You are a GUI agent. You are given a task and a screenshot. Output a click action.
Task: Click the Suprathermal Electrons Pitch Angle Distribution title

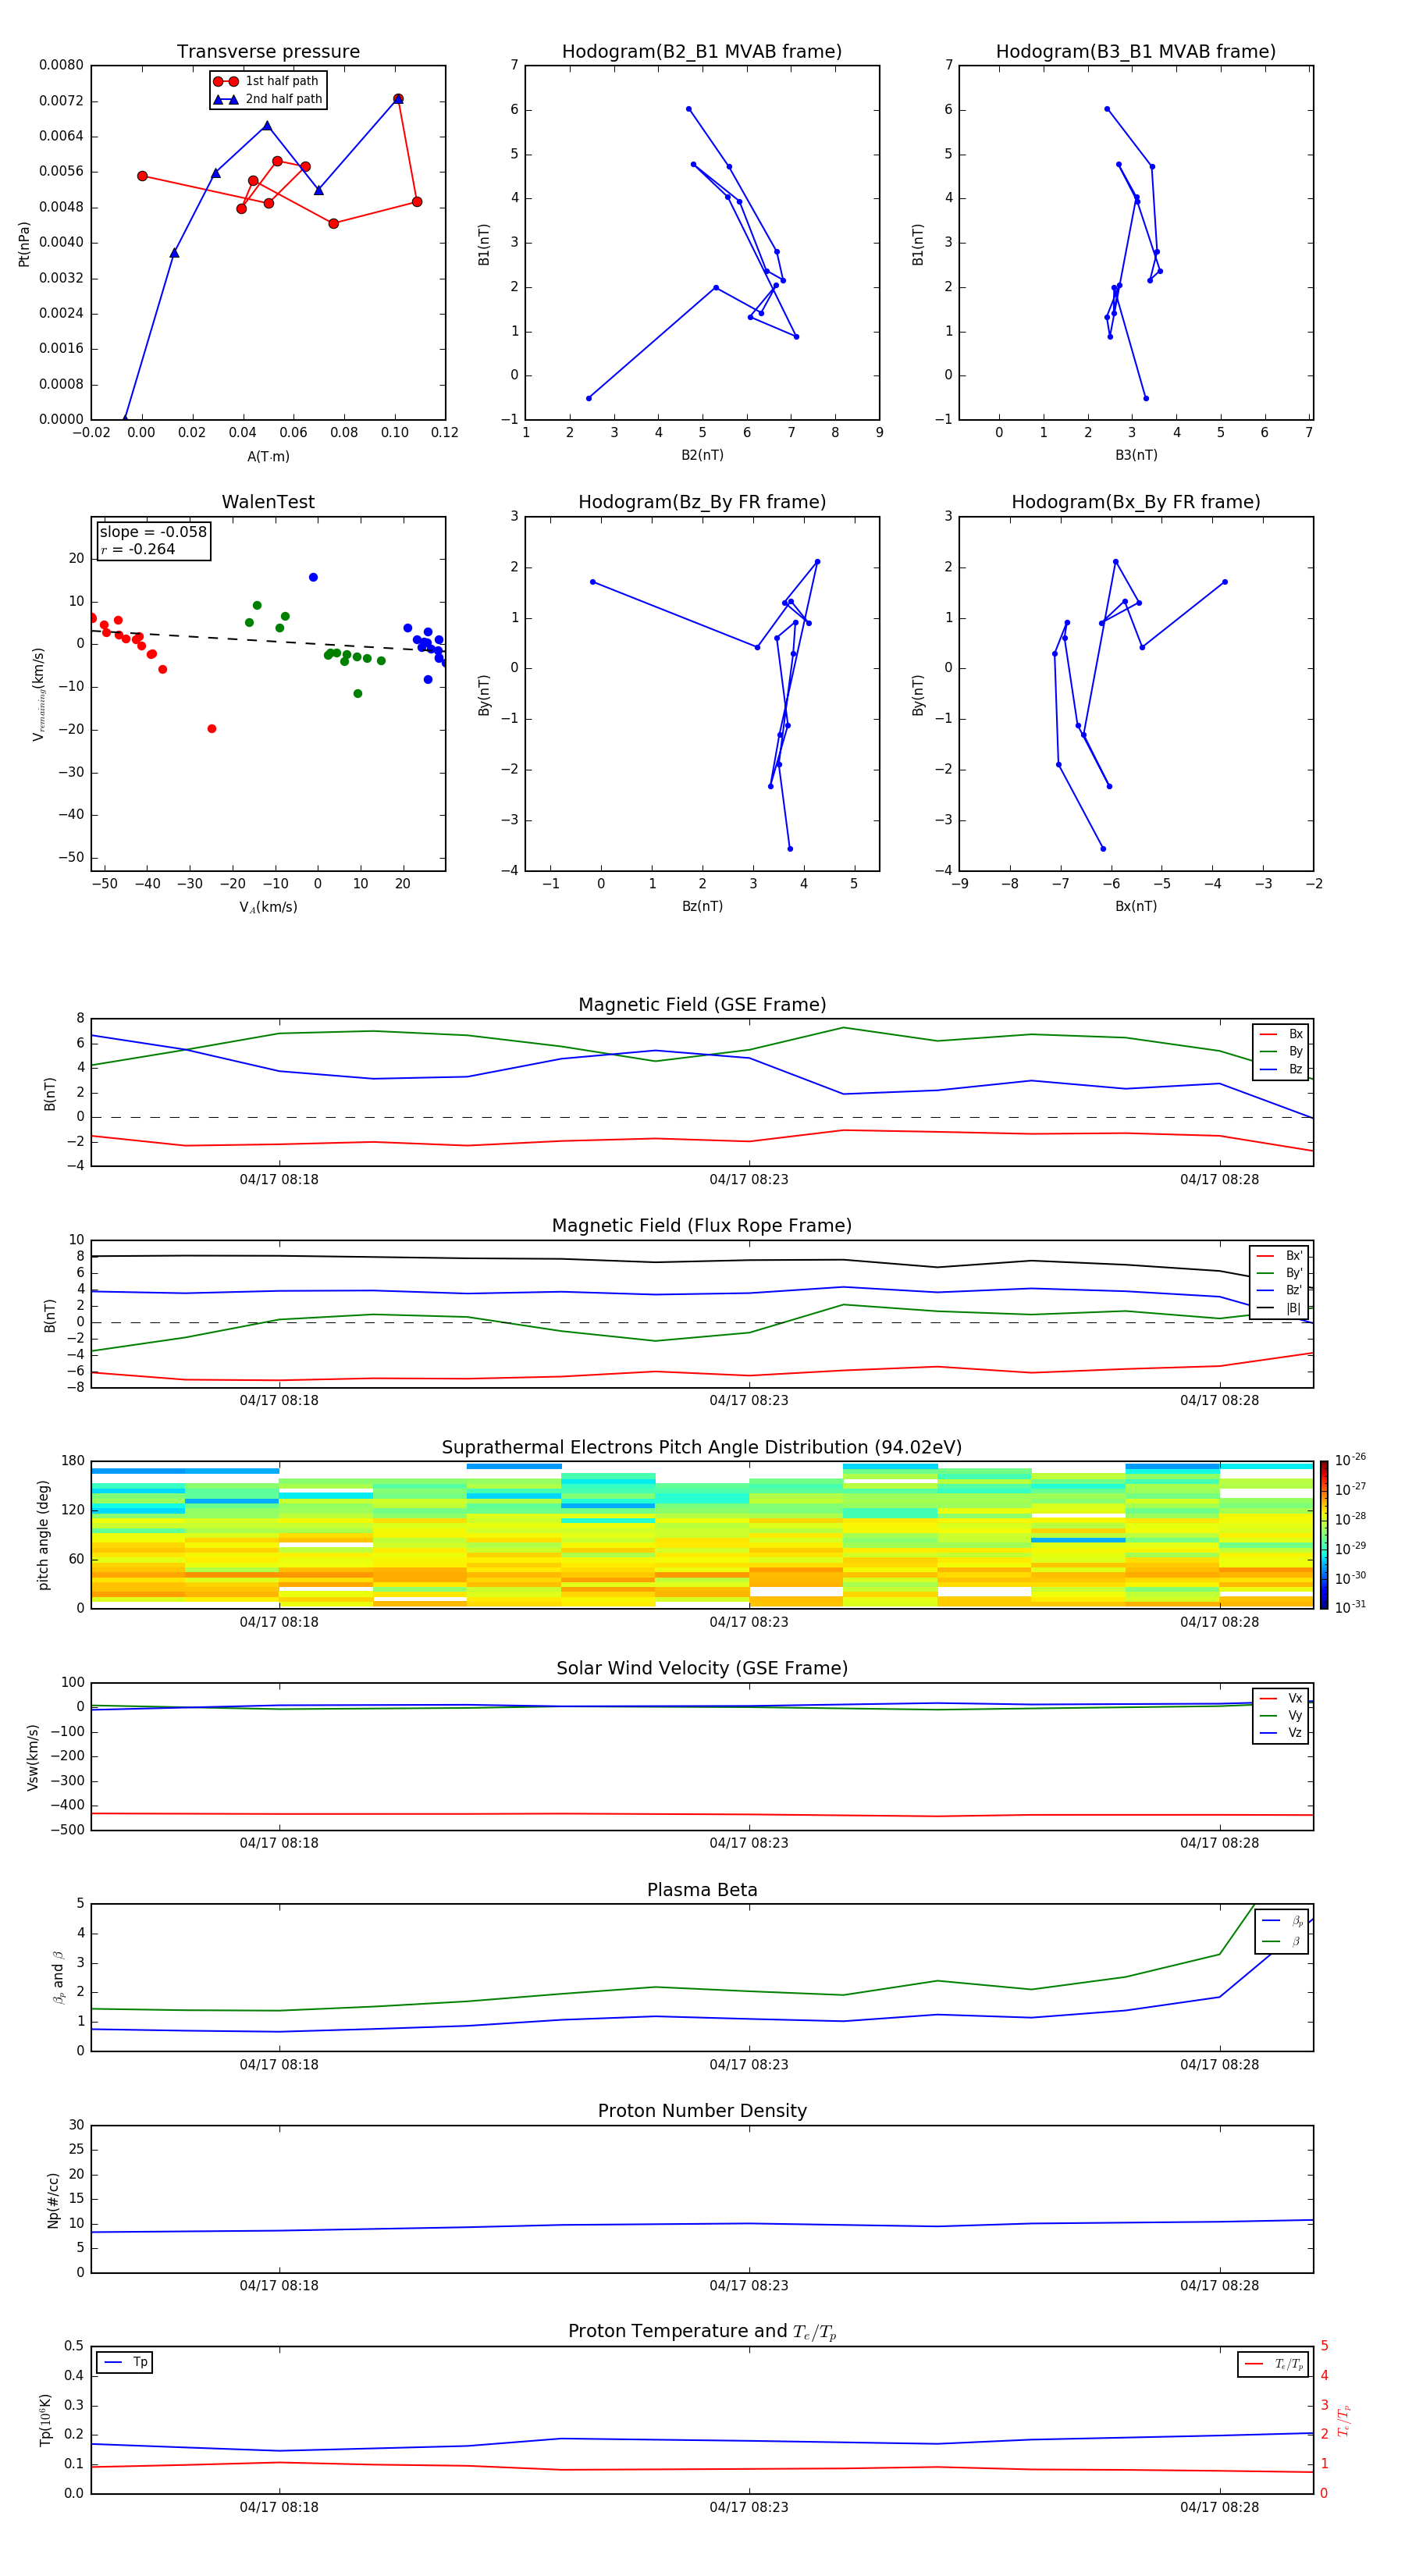click(x=702, y=1448)
